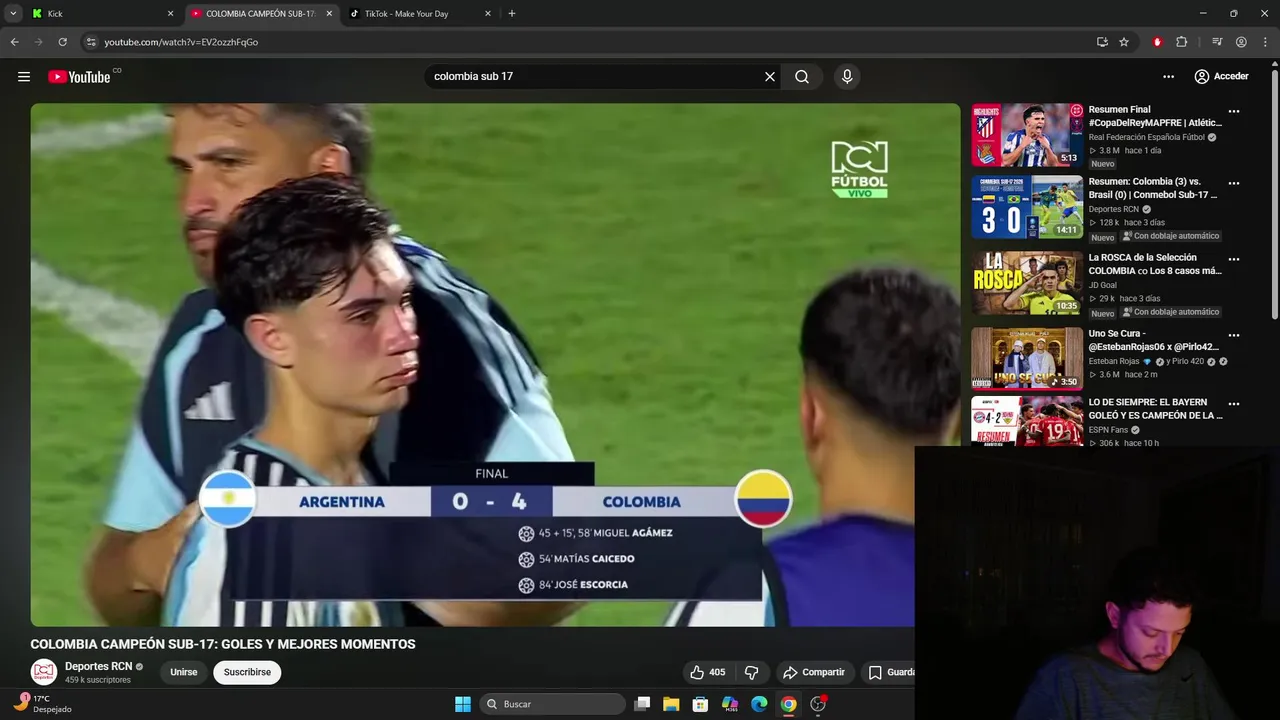Open options menu for Colombia vs. Brasil video
The height and width of the screenshot is (720, 1280).
(x=1234, y=184)
